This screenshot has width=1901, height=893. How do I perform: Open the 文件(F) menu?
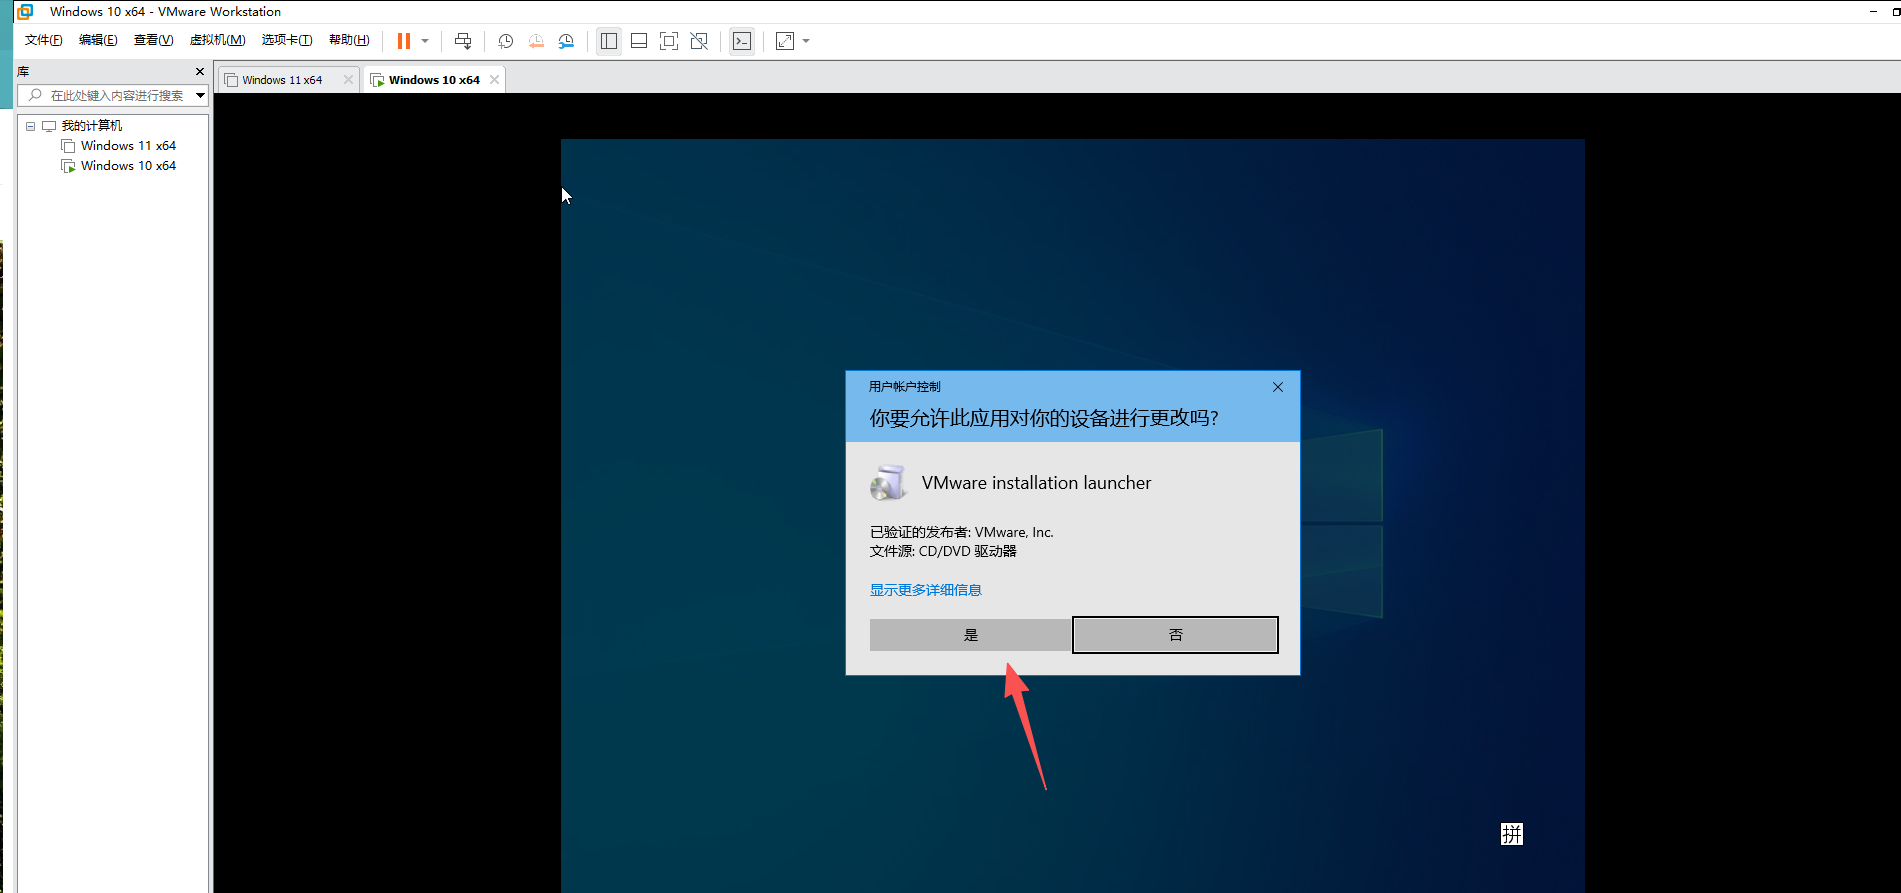(44, 40)
